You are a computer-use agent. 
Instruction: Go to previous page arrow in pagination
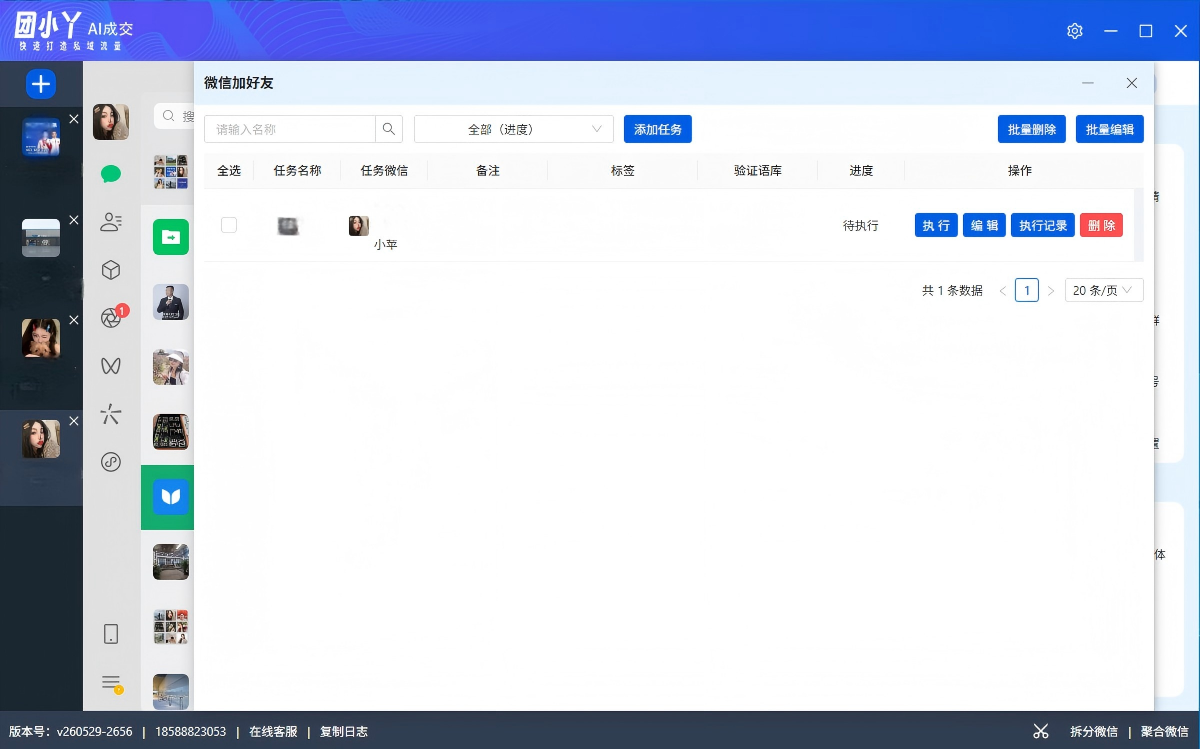point(1003,291)
